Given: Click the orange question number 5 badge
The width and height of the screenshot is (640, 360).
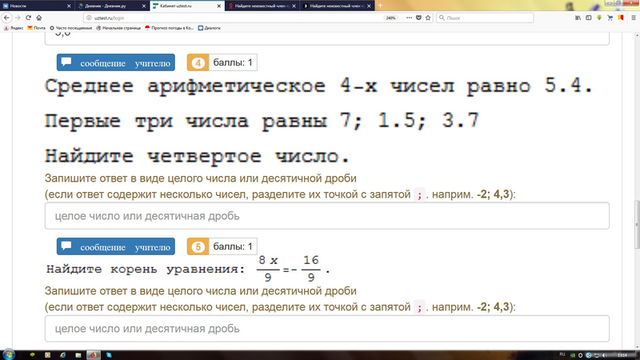Looking at the screenshot, I should click(x=198, y=247).
